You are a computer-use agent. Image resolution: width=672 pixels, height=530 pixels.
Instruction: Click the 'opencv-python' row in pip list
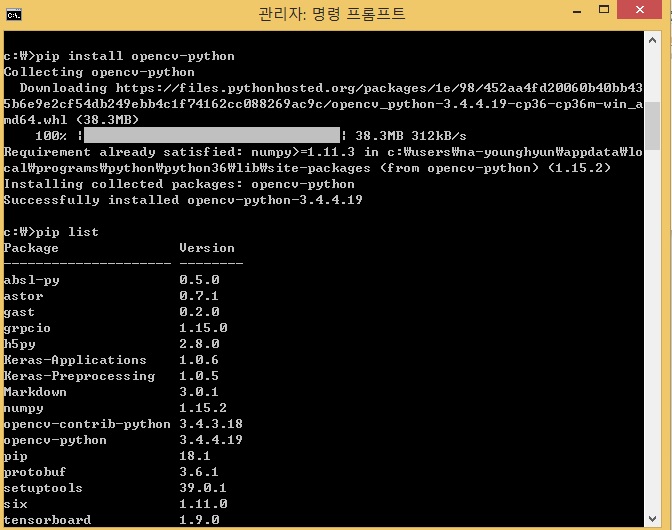123,440
